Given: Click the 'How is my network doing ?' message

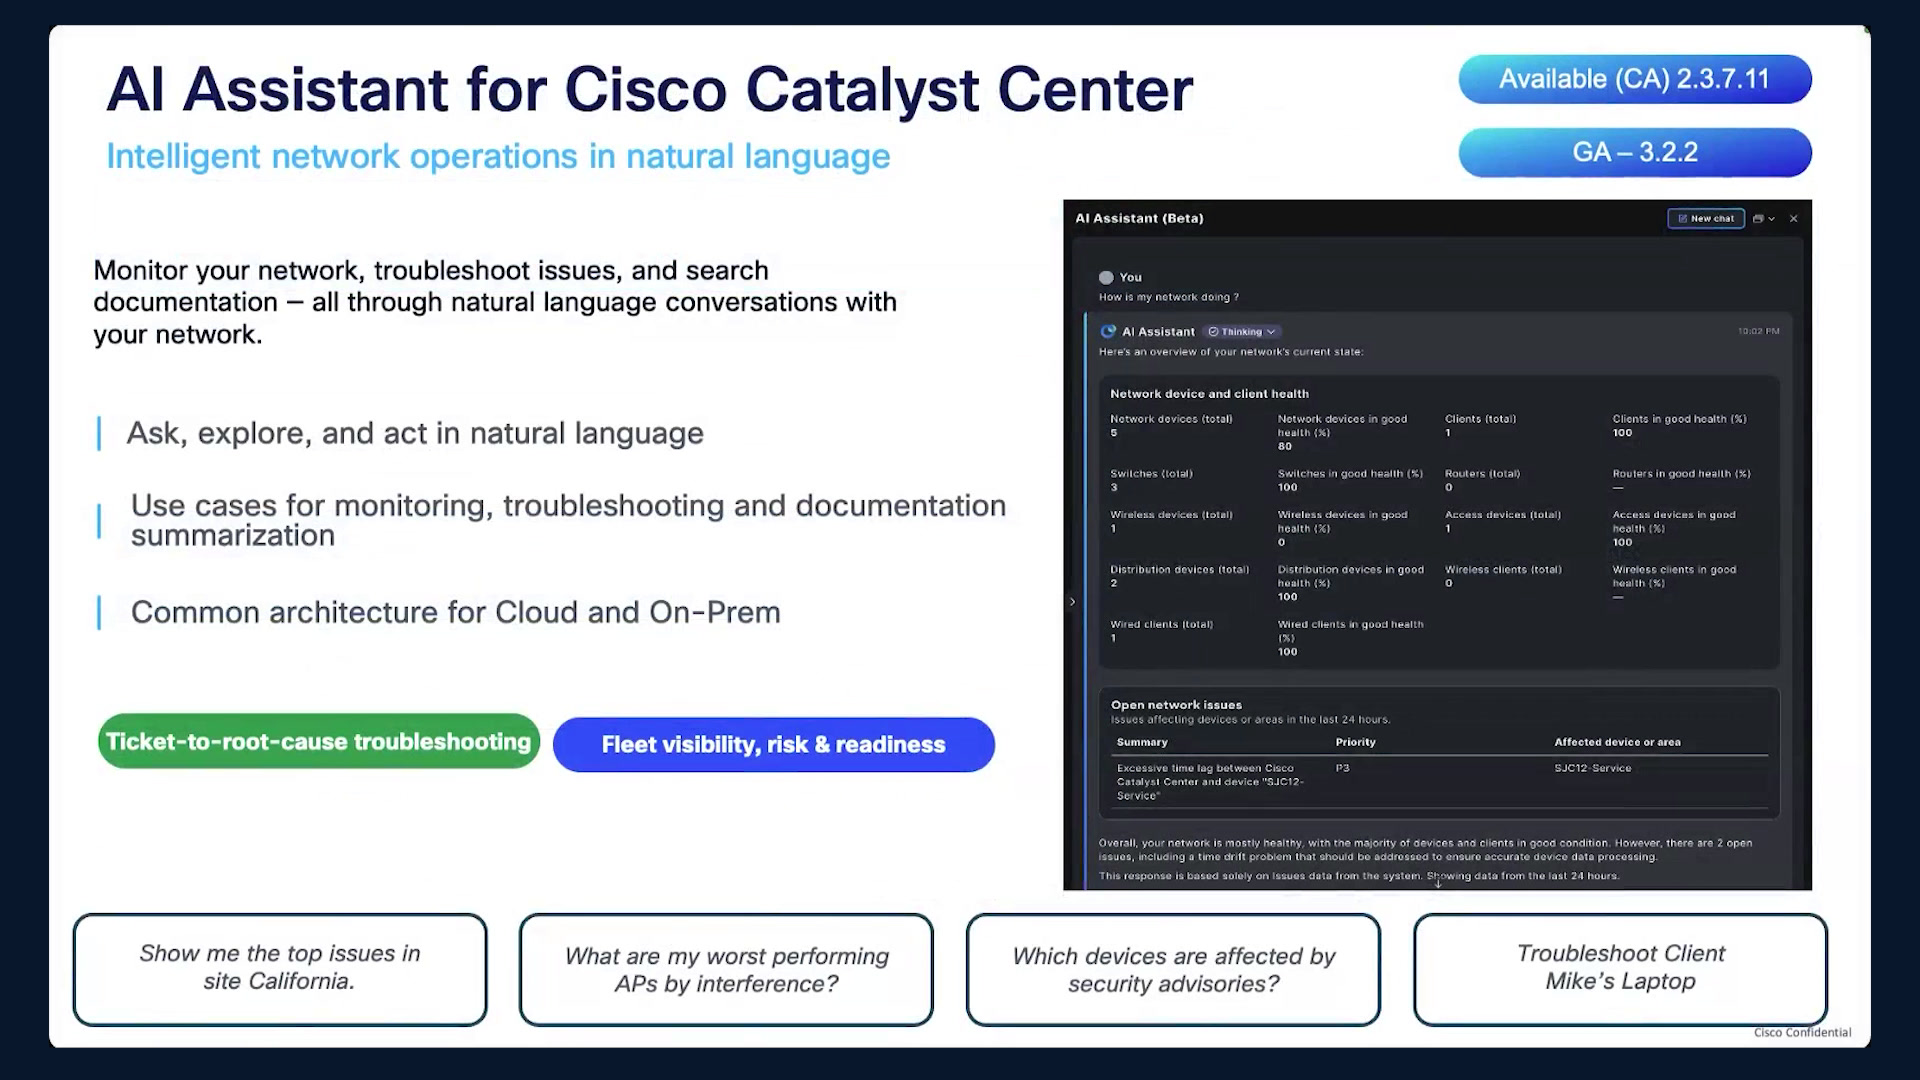Looking at the screenshot, I should pyautogui.click(x=1168, y=297).
